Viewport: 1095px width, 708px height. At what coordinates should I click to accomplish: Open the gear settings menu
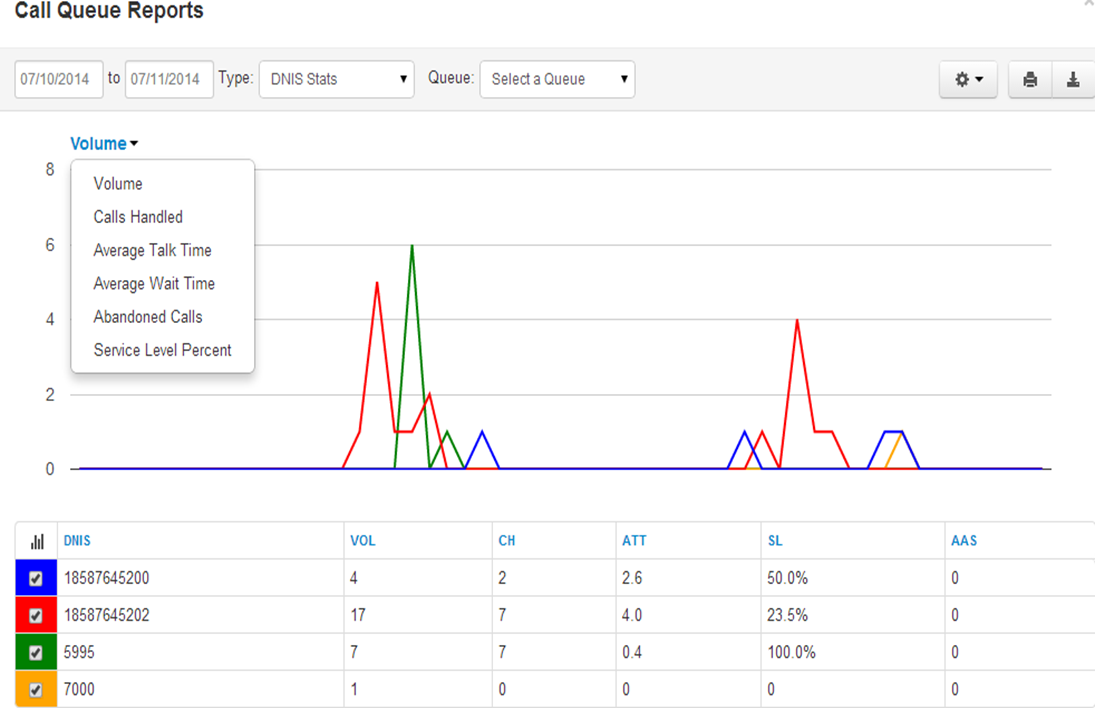968,80
